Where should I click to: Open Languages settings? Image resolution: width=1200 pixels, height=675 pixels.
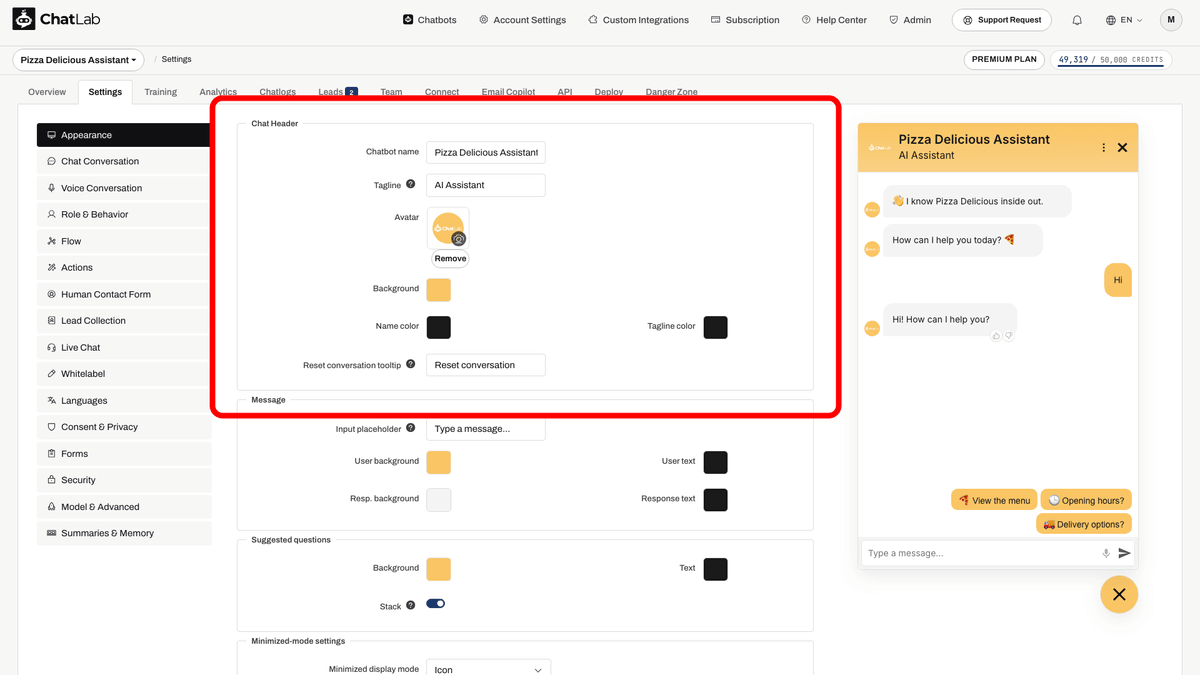tap(124, 400)
